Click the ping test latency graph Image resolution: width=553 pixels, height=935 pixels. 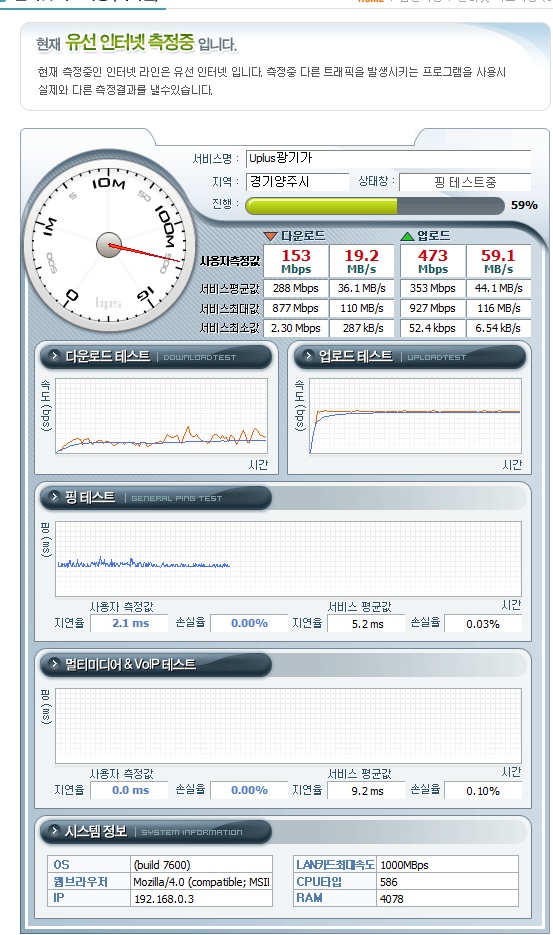(x=288, y=559)
